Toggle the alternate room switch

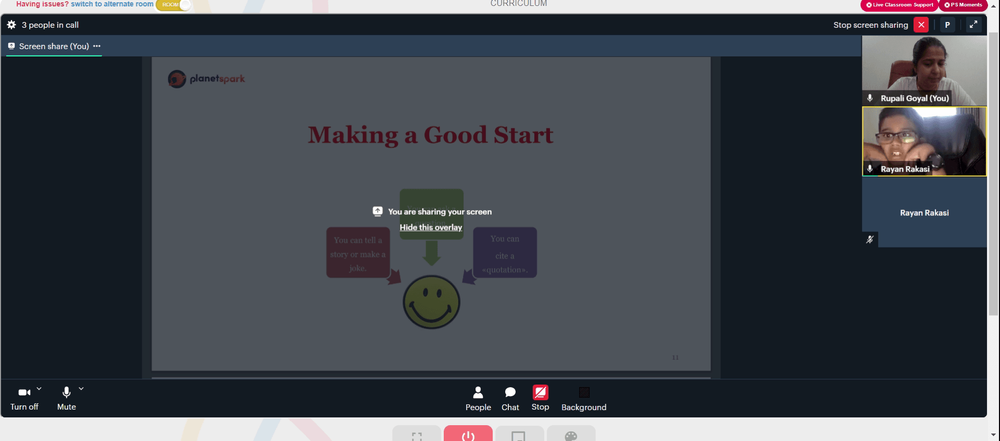(x=173, y=4)
